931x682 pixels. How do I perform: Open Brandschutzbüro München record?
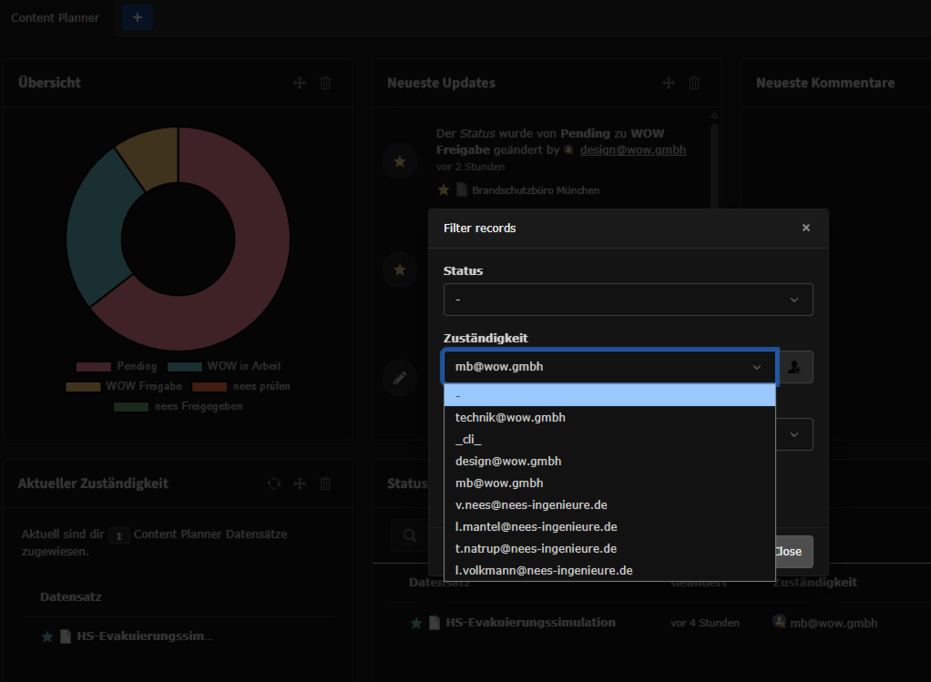click(x=536, y=191)
